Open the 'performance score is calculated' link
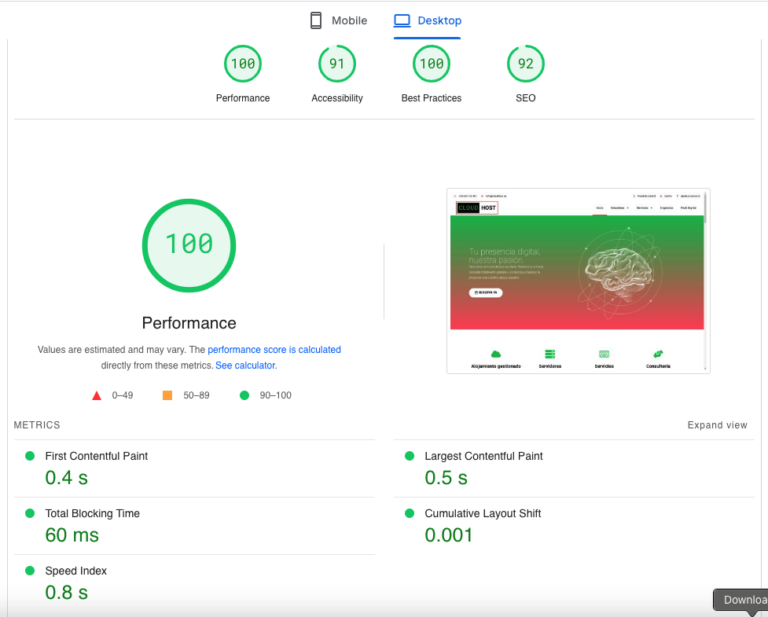This screenshot has width=768, height=617. 274,350
